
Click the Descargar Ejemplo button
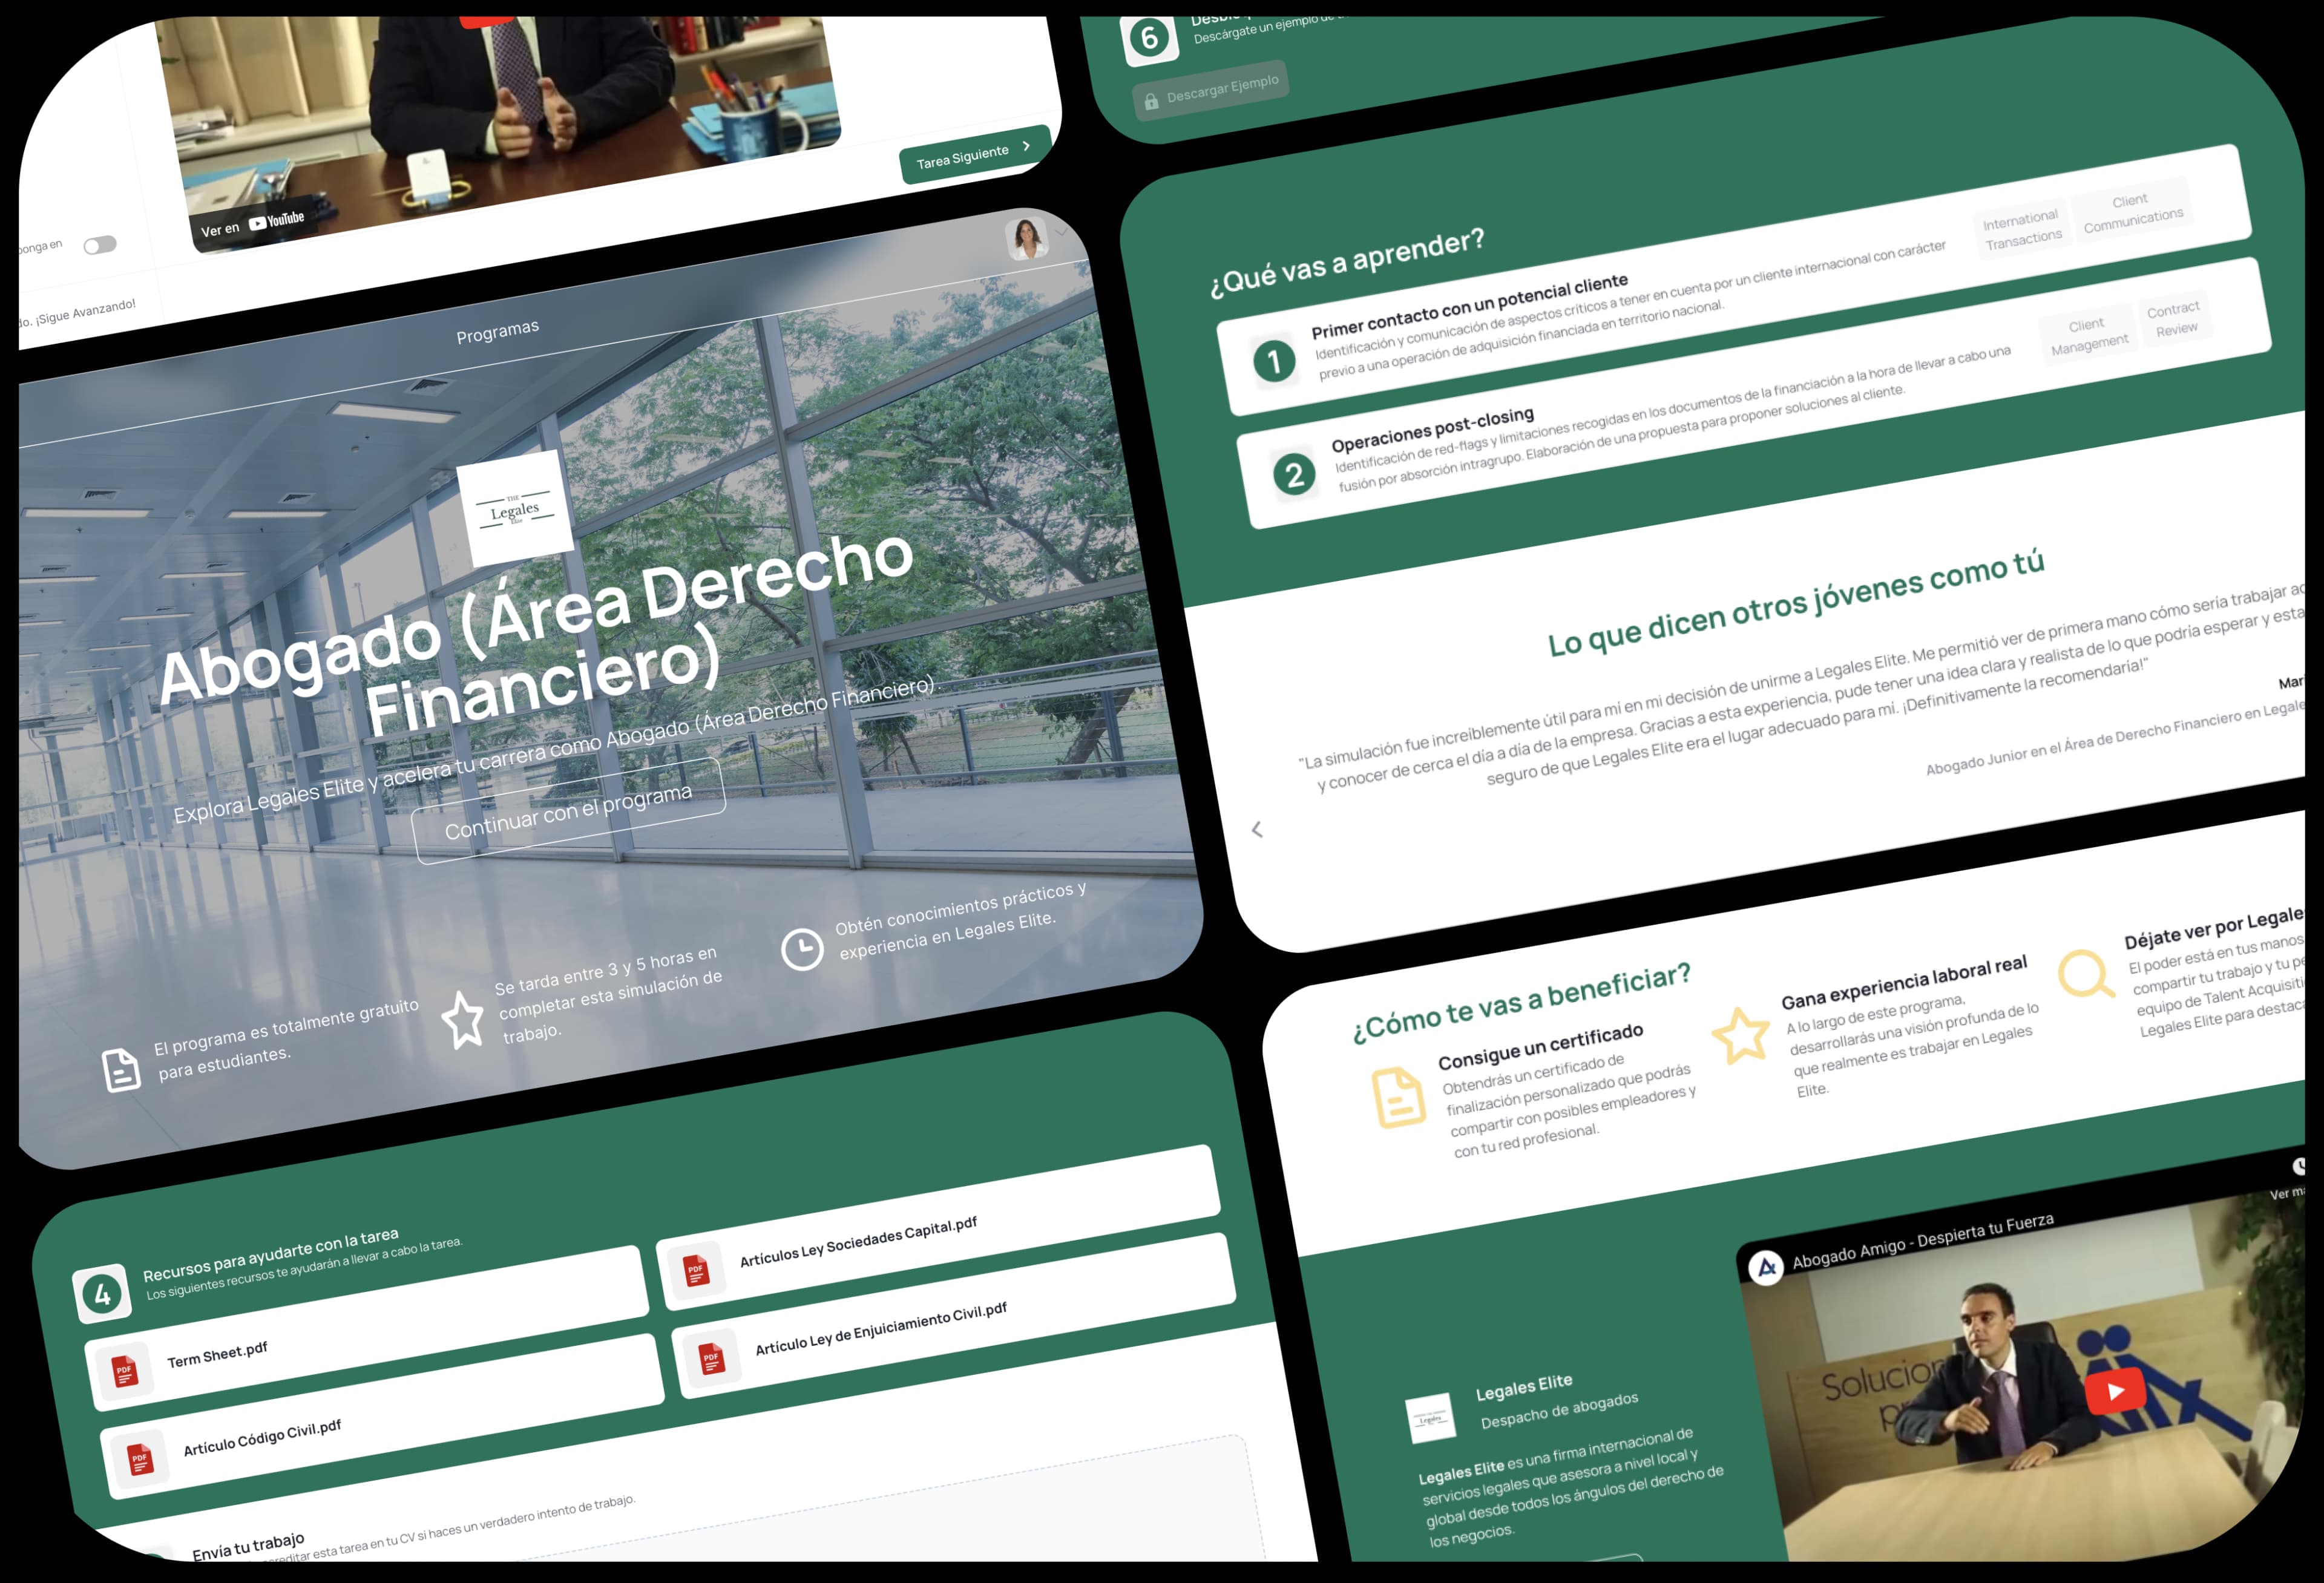[1210, 91]
